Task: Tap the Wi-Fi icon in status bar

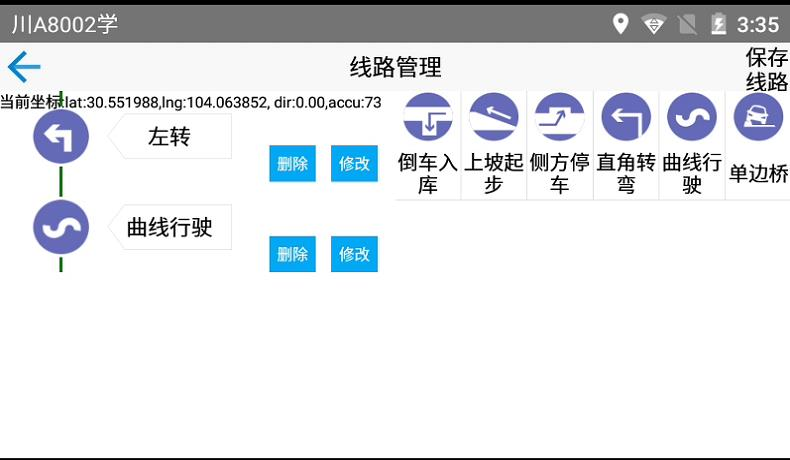Action: (653, 23)
